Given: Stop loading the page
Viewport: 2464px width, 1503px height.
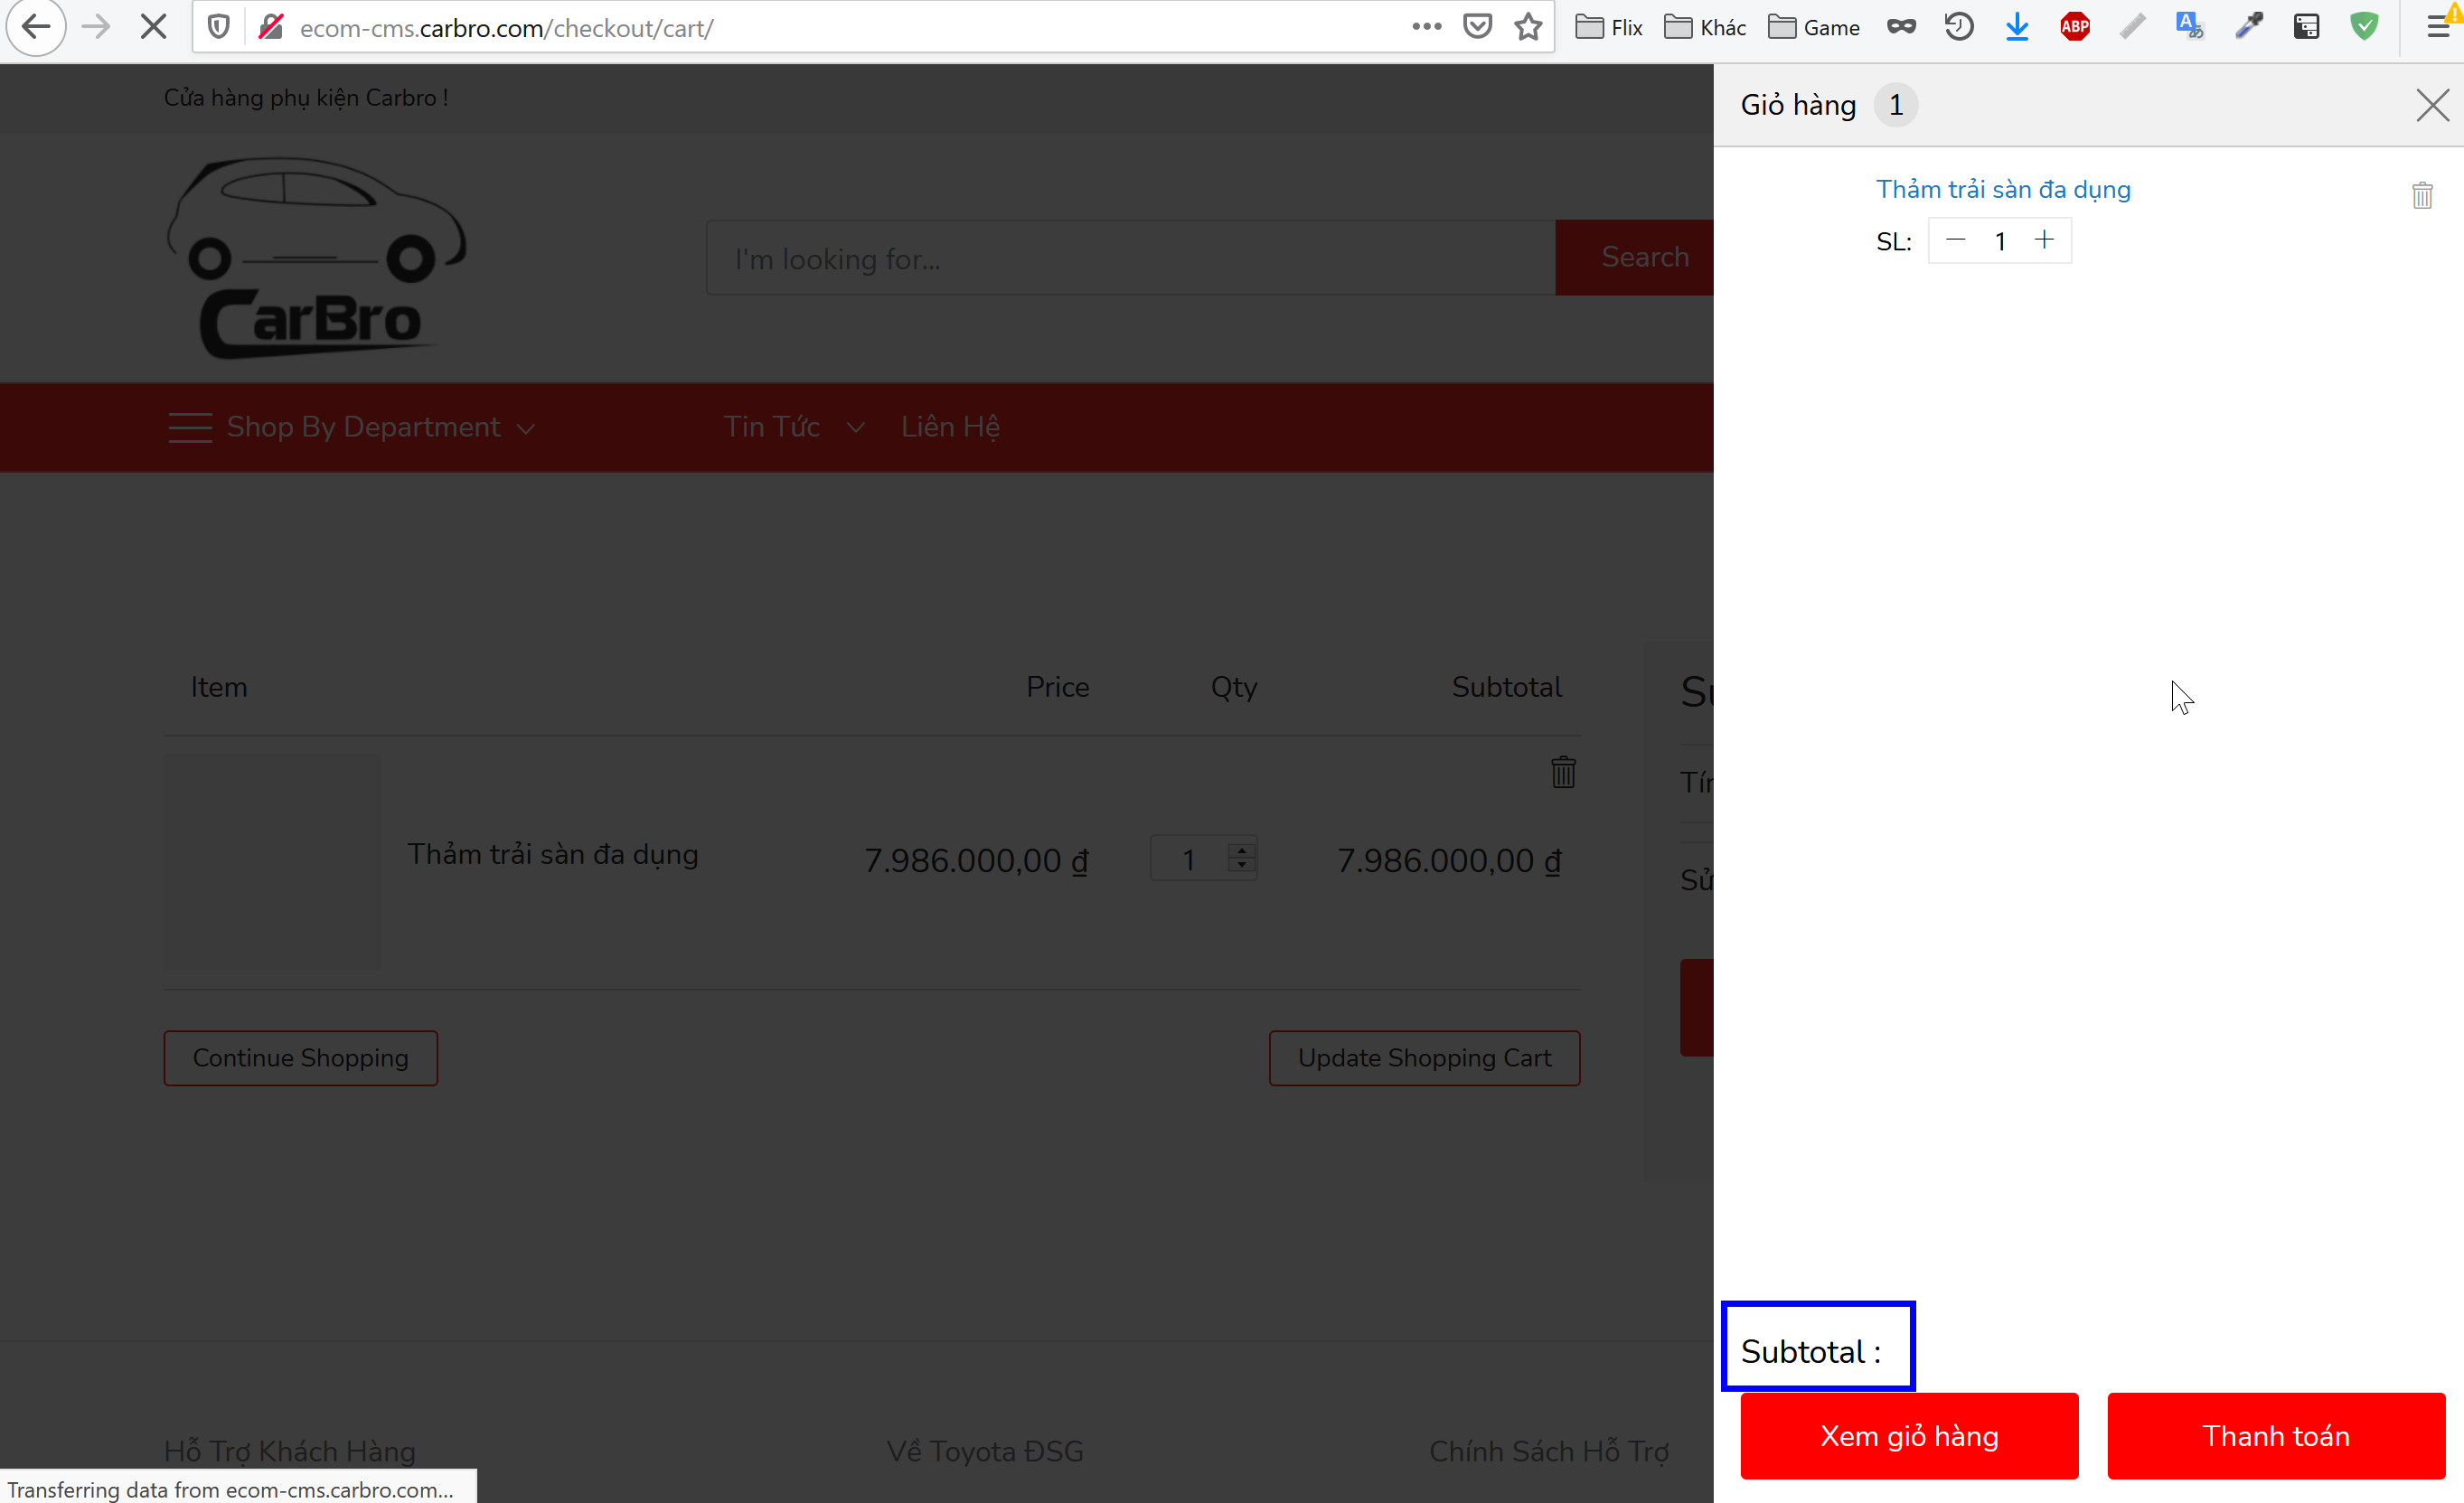Looking at the screenshot, I should [153, 27].
